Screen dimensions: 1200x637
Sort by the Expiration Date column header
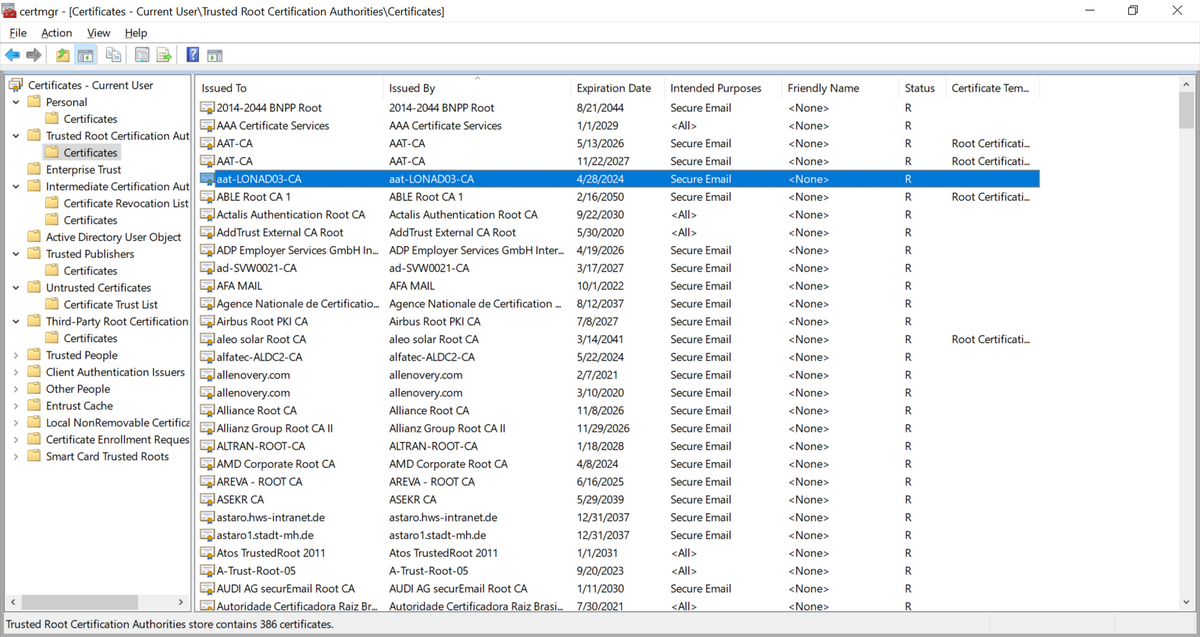[618, 88]
